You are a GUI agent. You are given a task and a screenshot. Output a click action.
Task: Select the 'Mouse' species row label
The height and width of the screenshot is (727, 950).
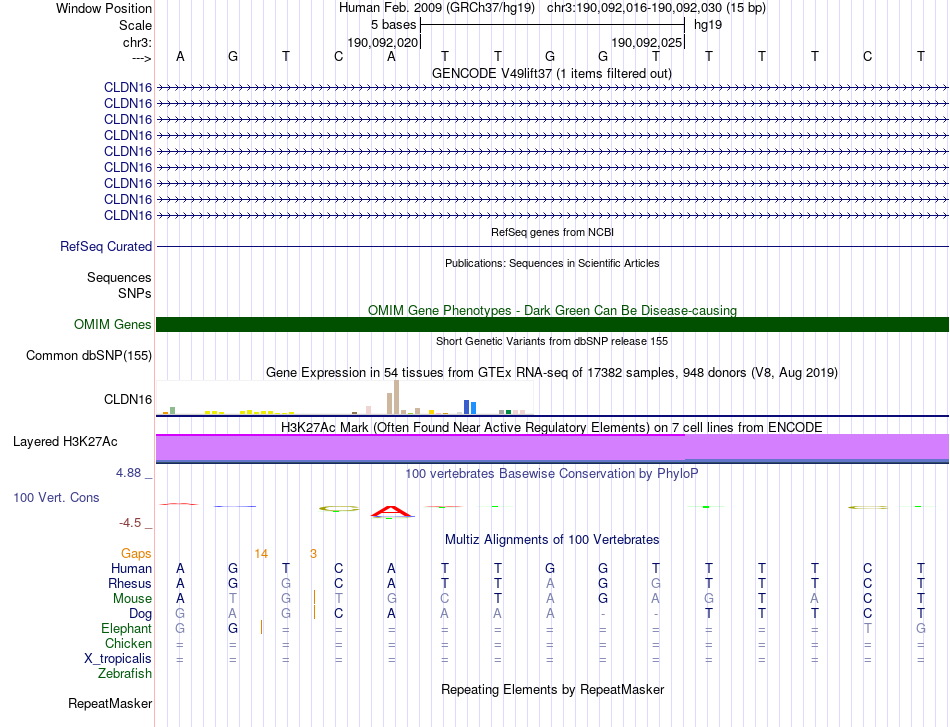tap(132, 599)
